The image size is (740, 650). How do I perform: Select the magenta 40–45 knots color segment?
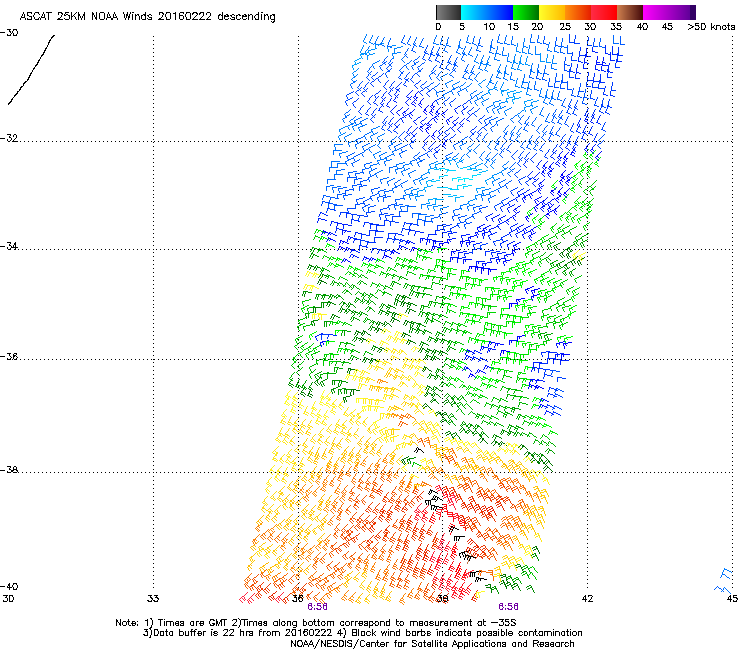pyautogui.click(x=656, y=12)
